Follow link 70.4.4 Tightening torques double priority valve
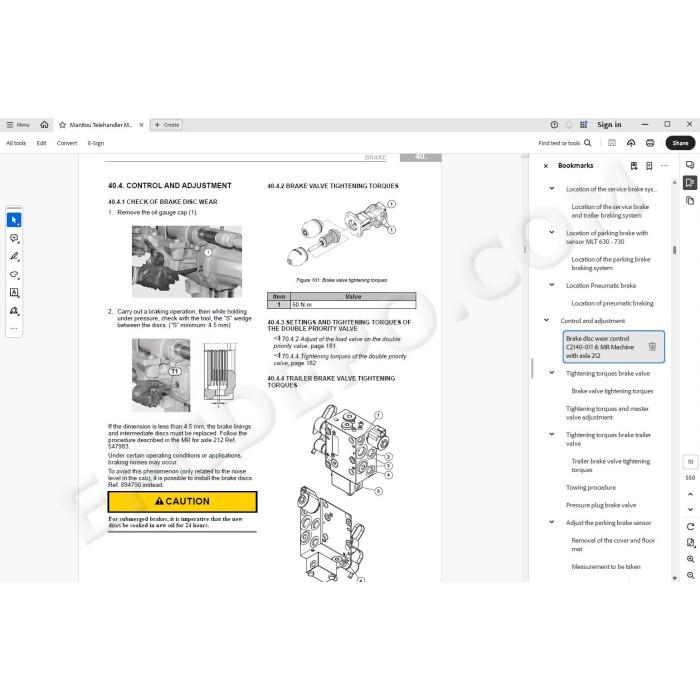Image resolution: width=700 pixels, height=700 pixels. (x=340, y=359)
